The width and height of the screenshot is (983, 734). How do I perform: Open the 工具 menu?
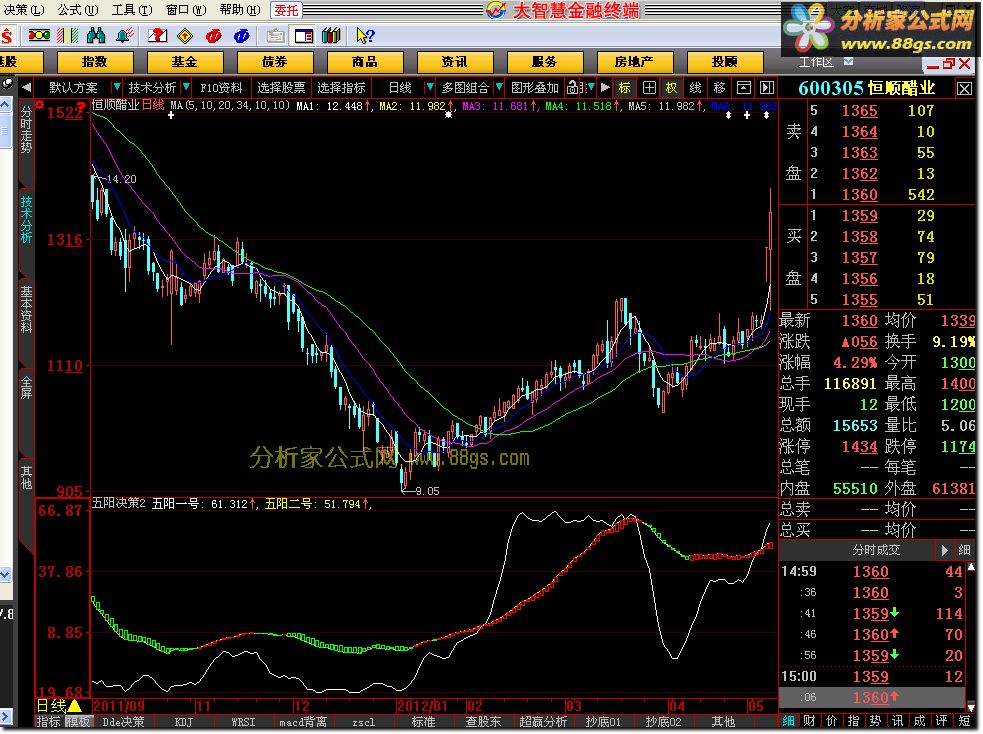point(132,10)
